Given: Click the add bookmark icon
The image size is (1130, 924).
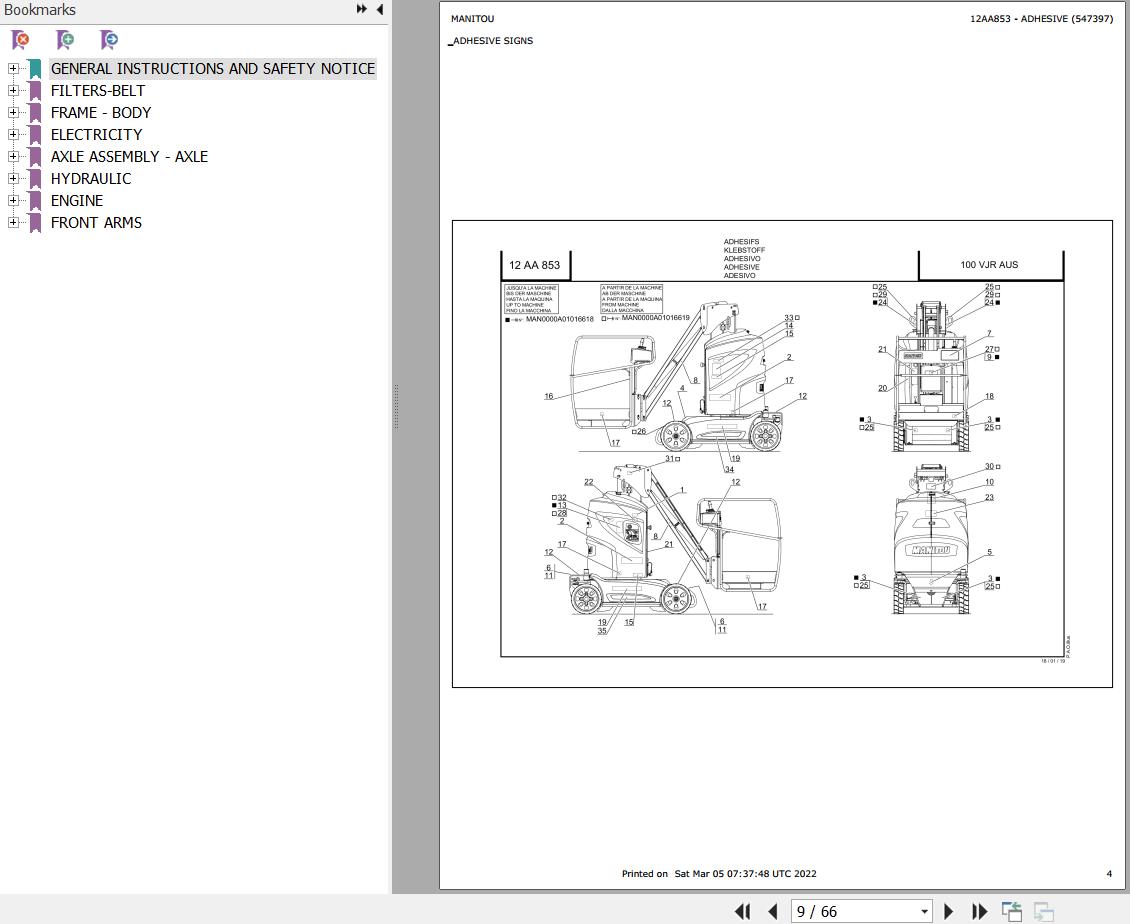Looking at the screenshot, I should 65,40.
